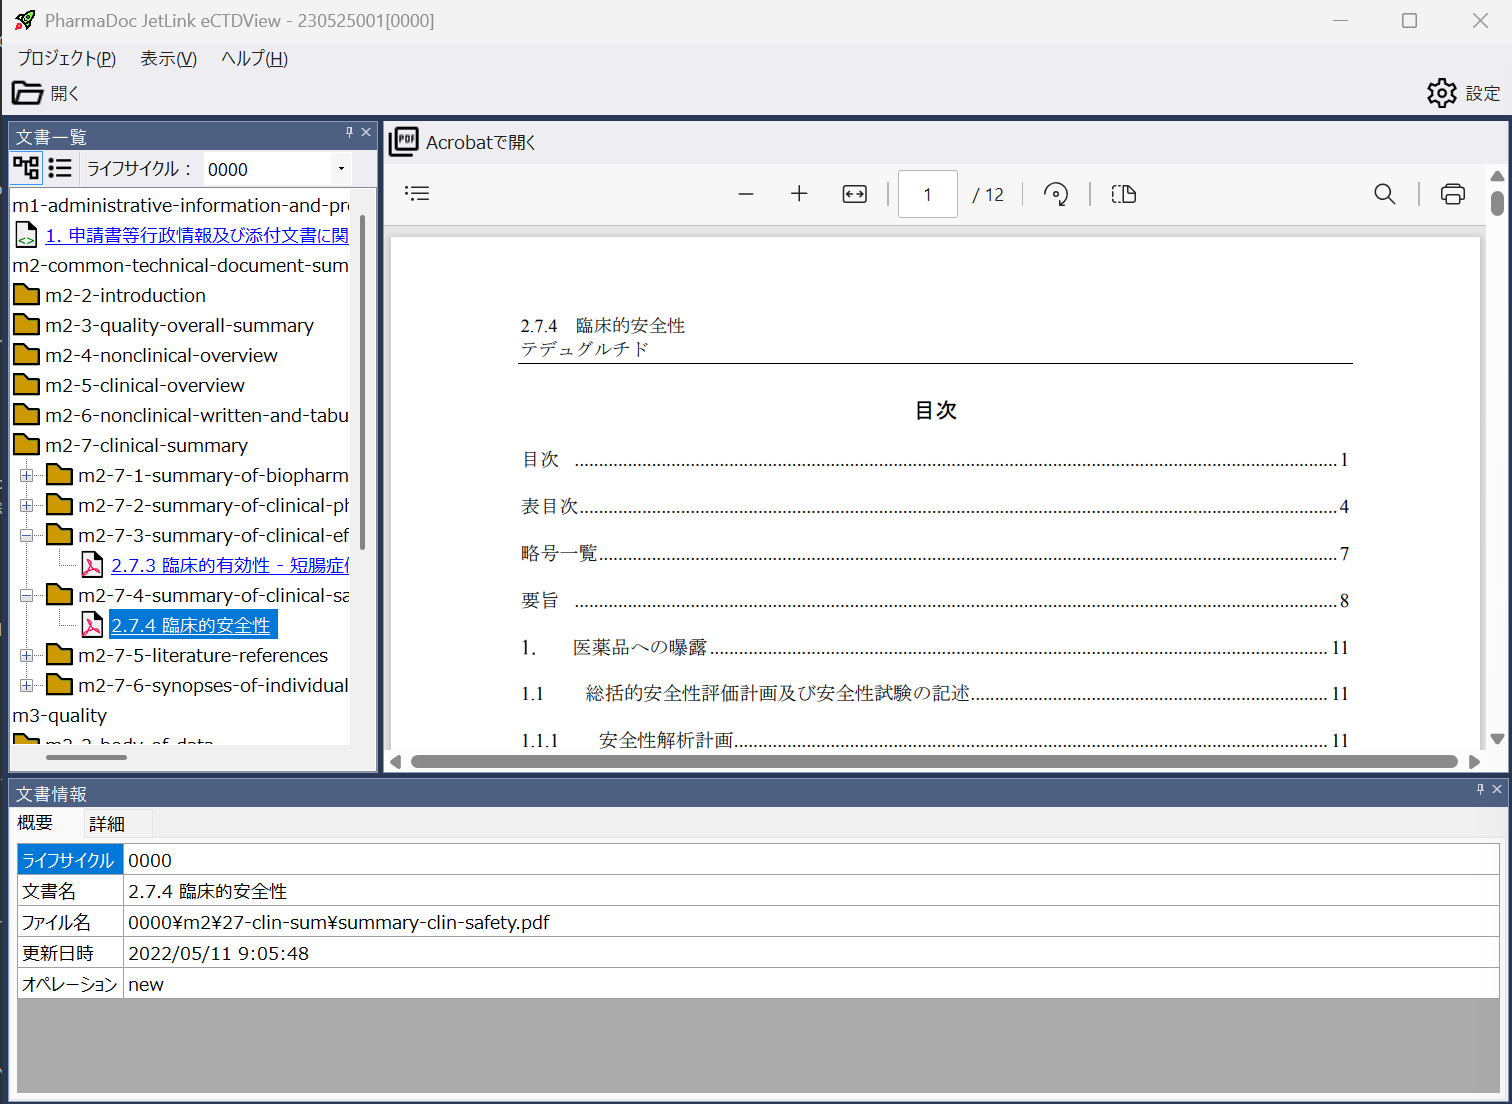Switch document list to tree view

(x=26, y=168)
